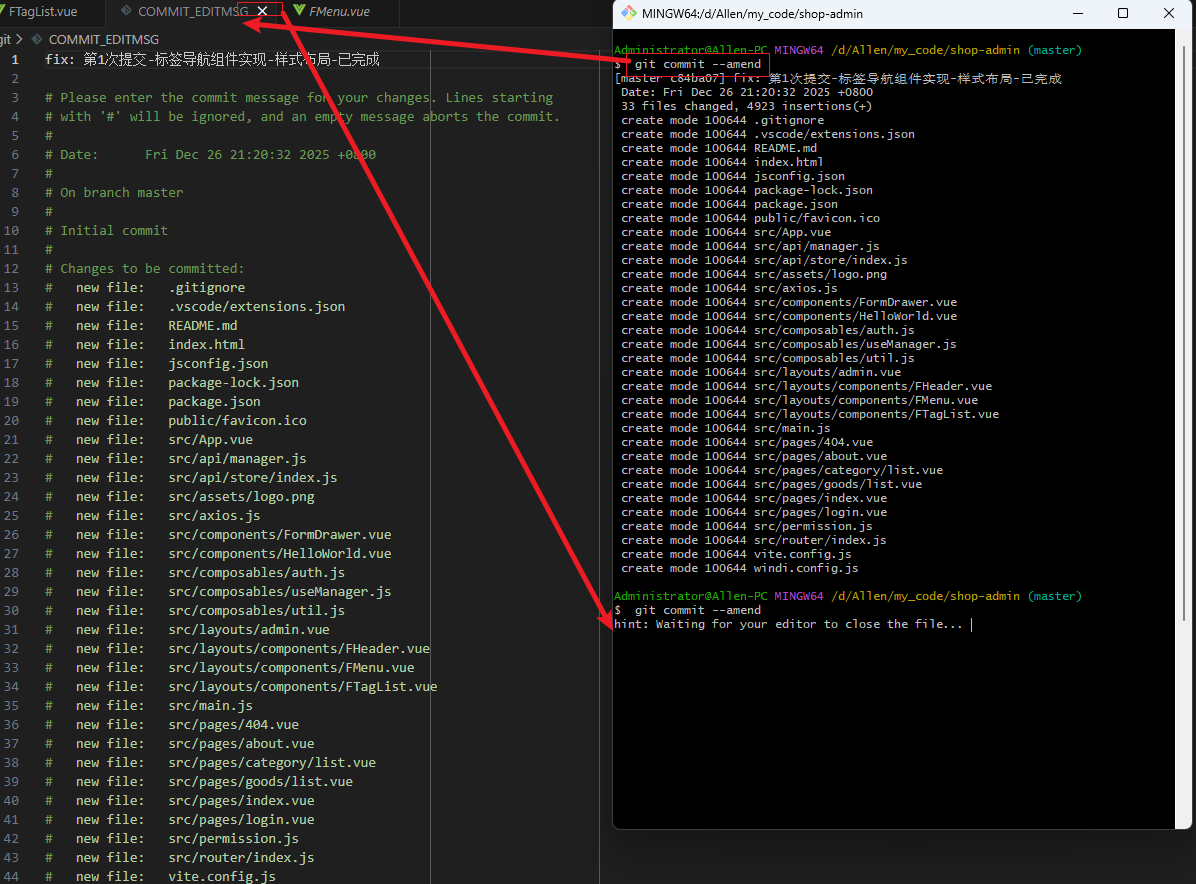This screenshot has width=1196, height=884.
Task: Click 'create mode 100644 index.html' in terminal
Action: point(722,162)
